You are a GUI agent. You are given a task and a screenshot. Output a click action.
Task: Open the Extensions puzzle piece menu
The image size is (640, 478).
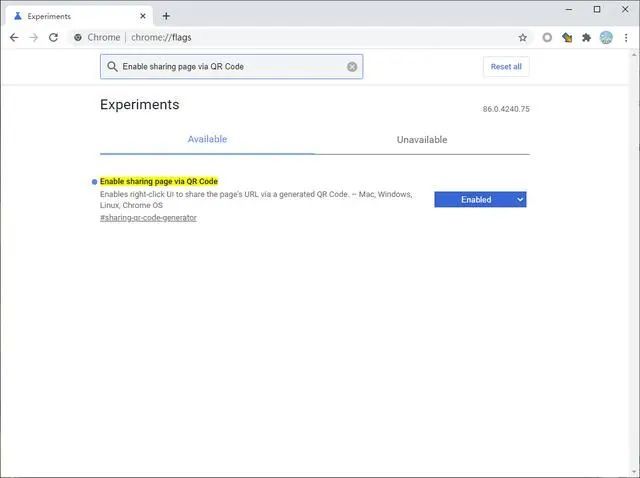pyautogui.click(x=587, y=38)
